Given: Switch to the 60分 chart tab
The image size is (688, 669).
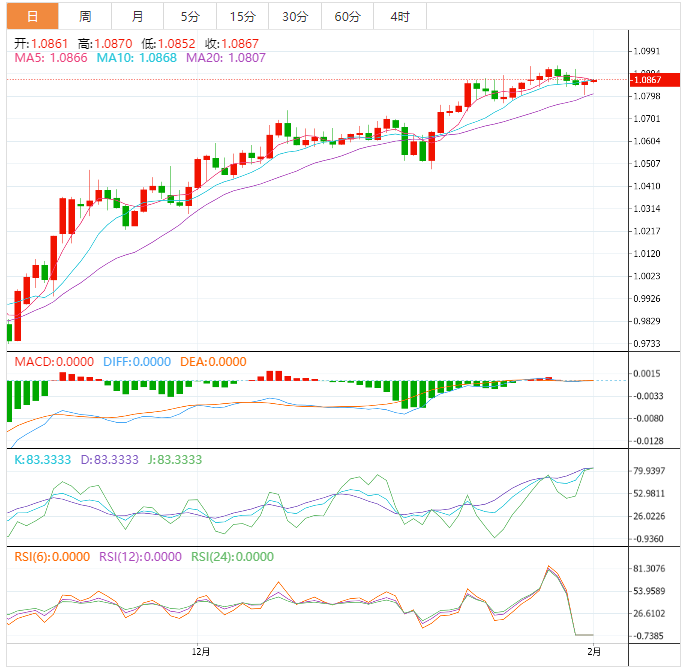Looking at the screenshot, I should 348,17.
